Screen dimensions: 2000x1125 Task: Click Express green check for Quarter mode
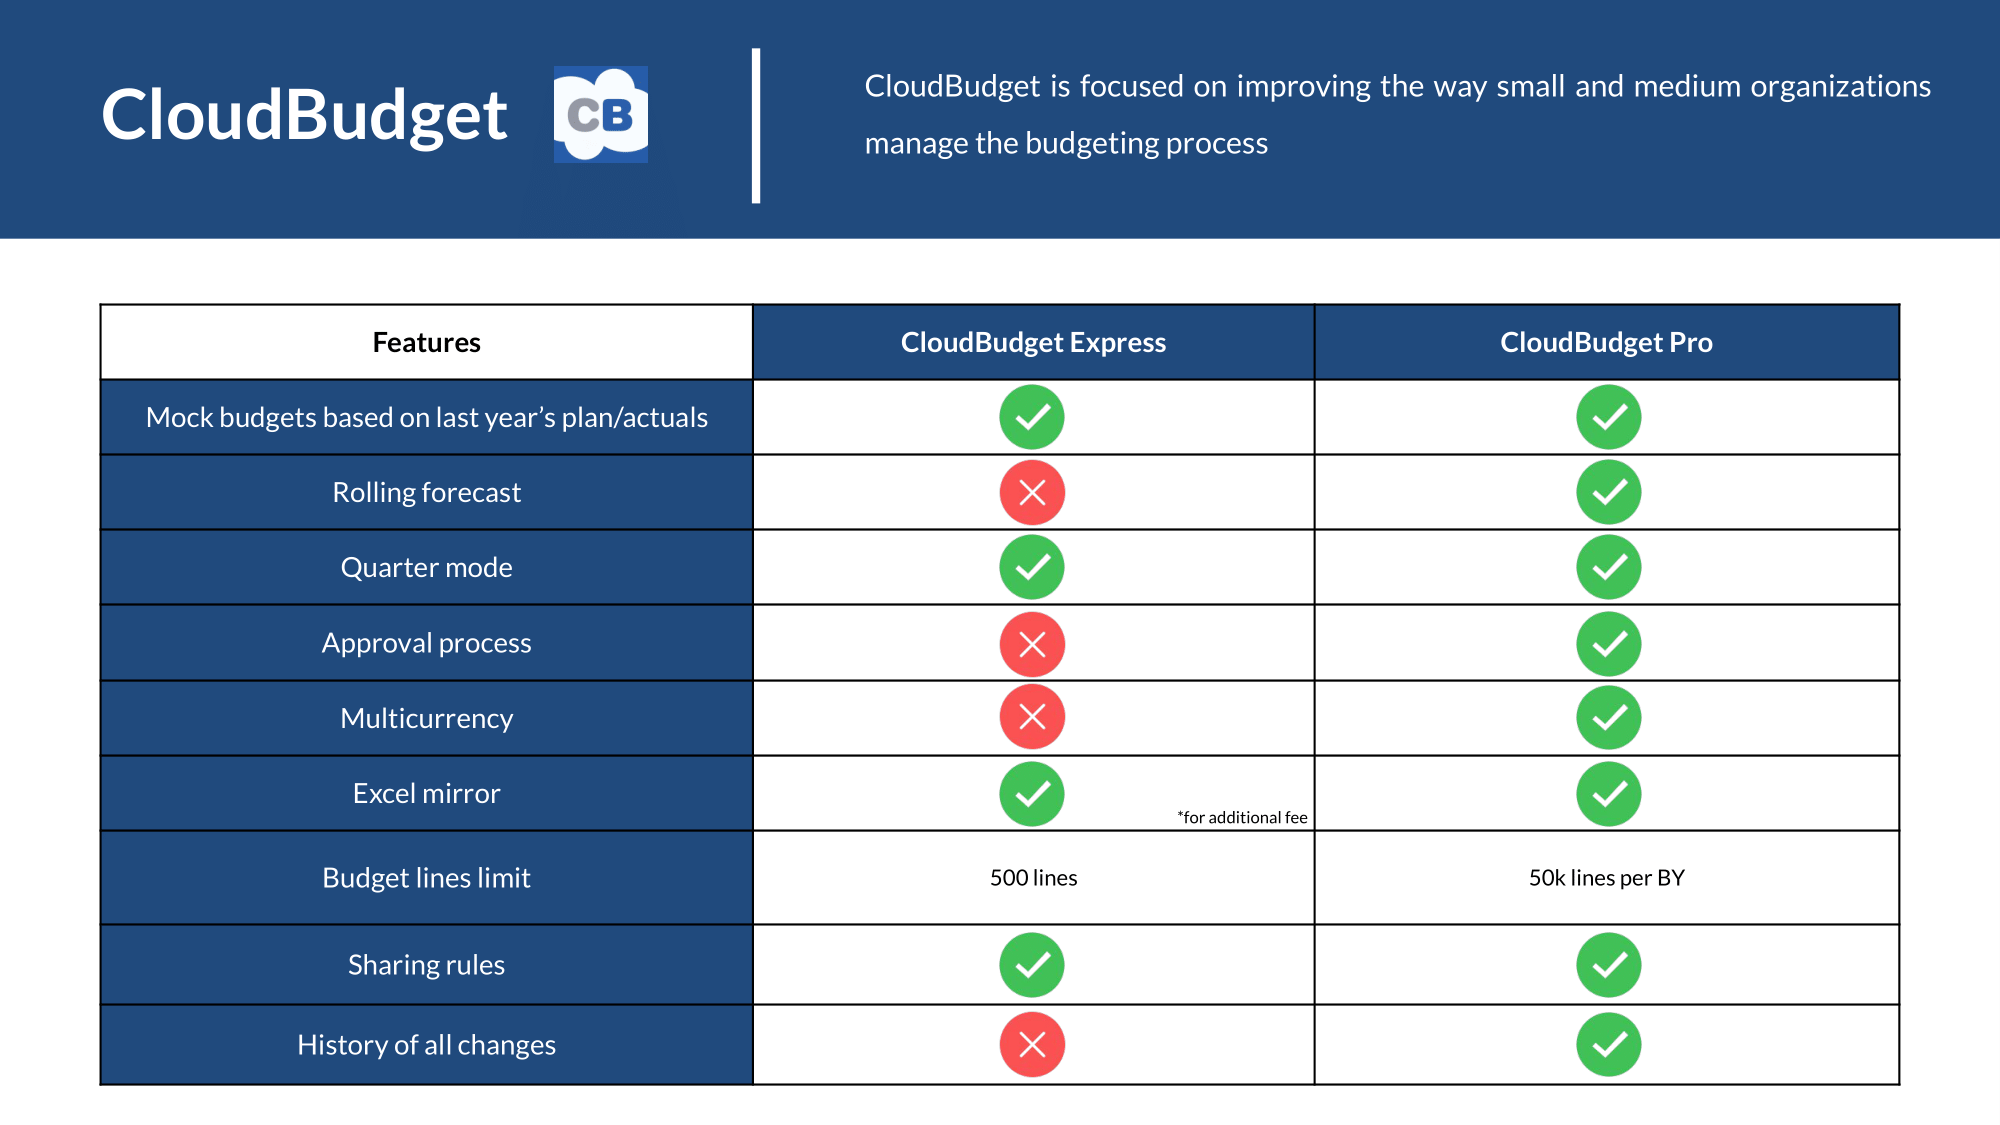click(x=1032, y=567)
